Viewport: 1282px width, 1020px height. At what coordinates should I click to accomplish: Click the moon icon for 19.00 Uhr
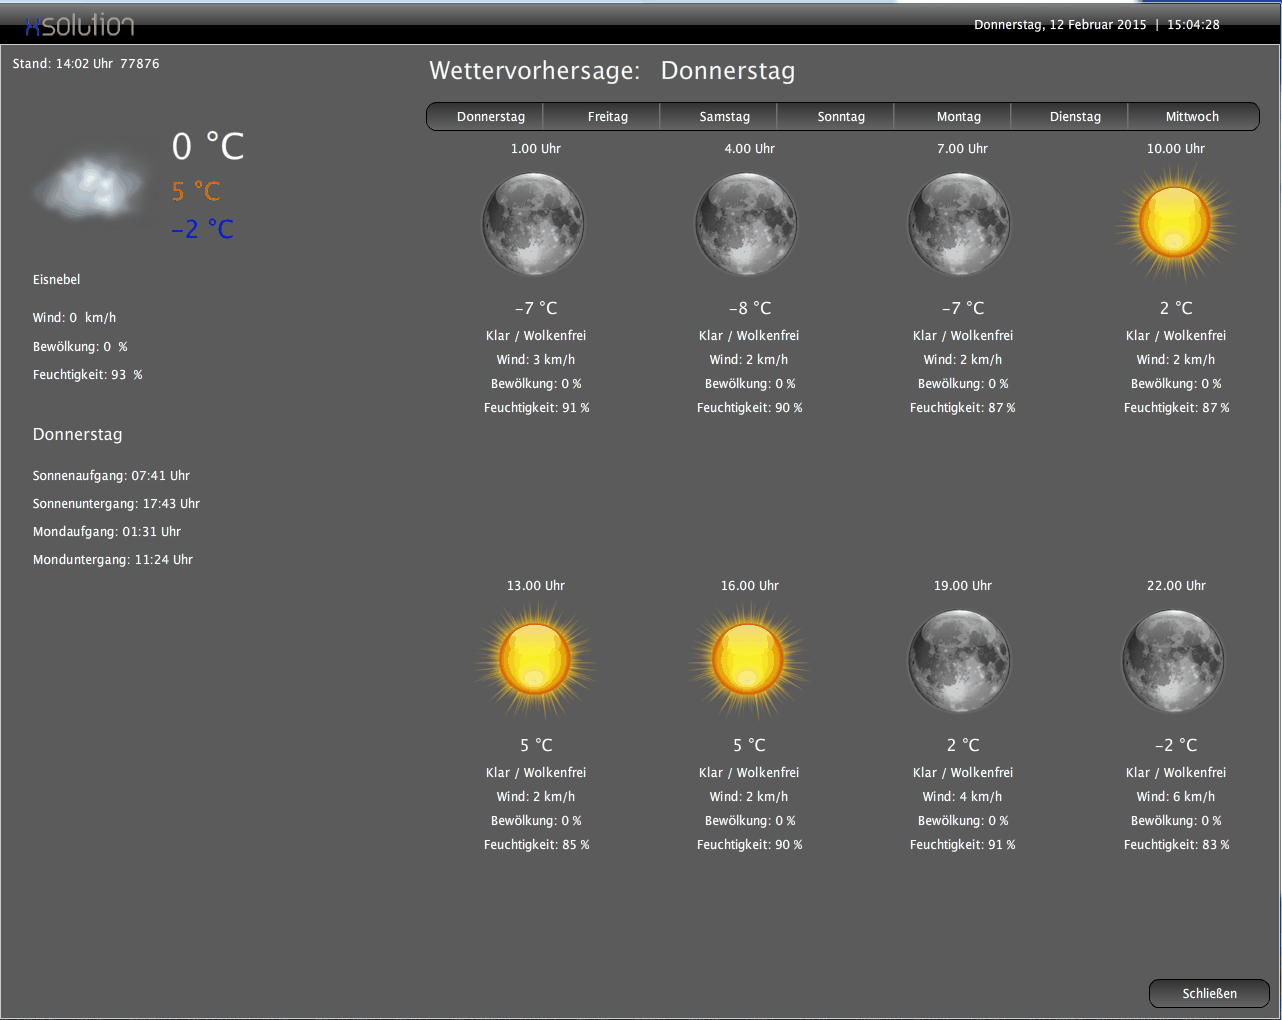[959, 661]
